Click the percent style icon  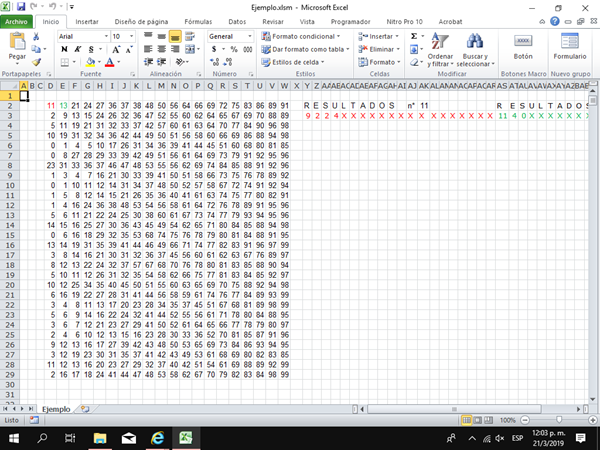pos(233,48)
